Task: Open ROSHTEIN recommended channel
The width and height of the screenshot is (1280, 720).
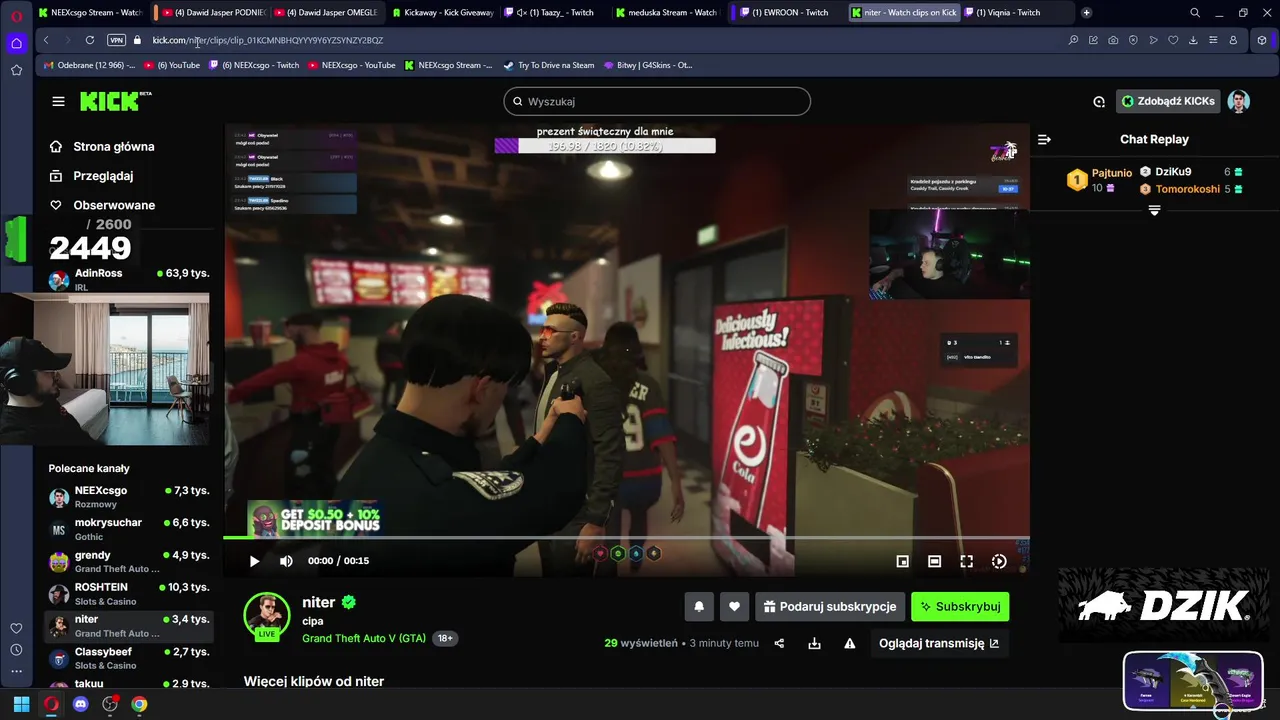Action: (x=128, y=593)
